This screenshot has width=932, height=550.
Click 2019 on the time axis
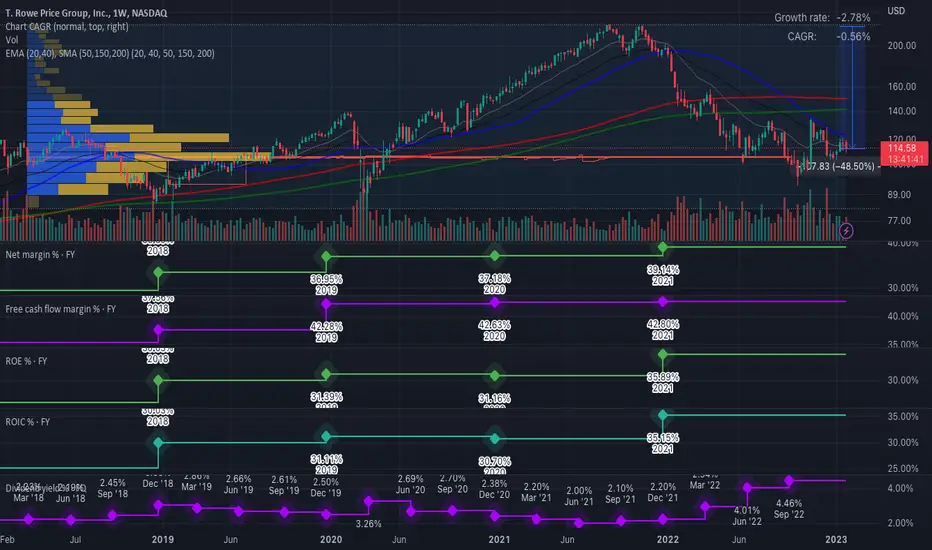click(x=163, y=539)
